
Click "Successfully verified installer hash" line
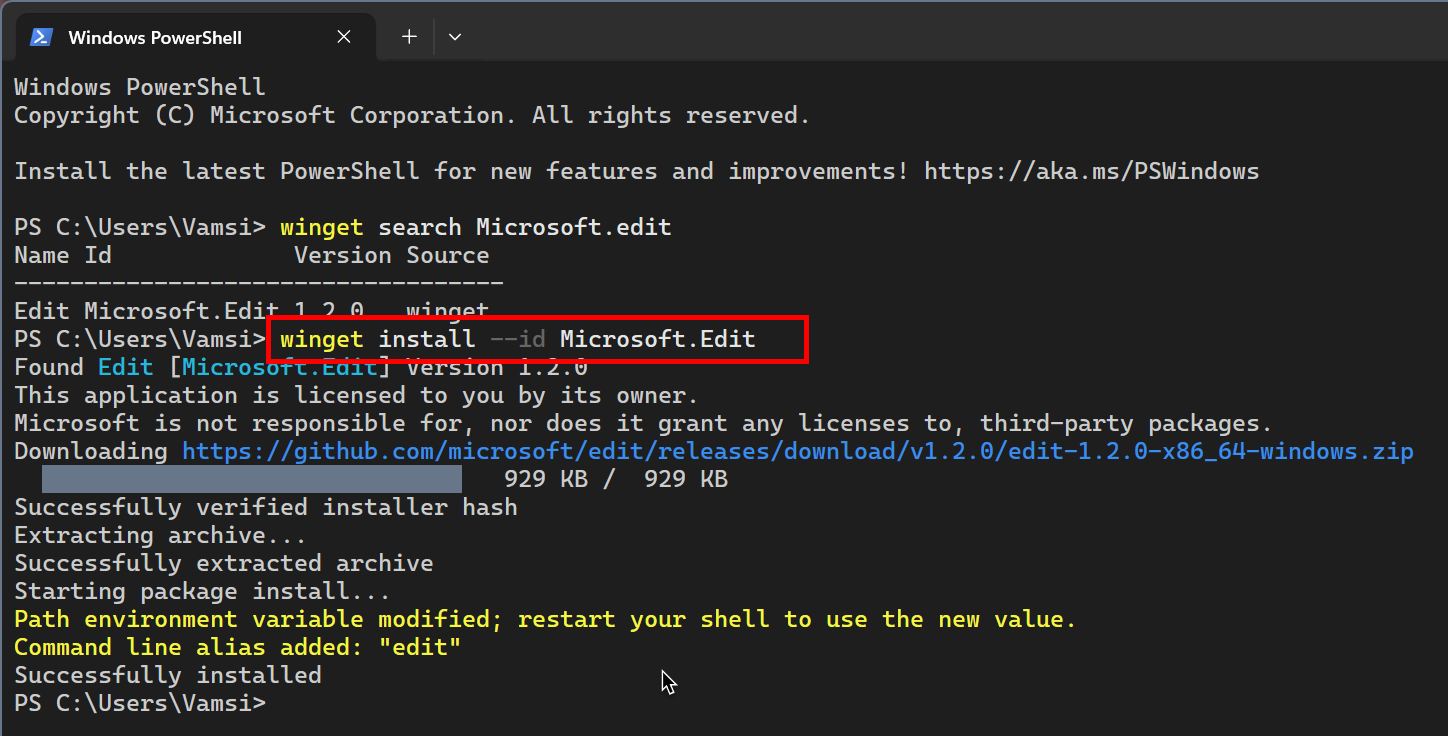(266, 507)
